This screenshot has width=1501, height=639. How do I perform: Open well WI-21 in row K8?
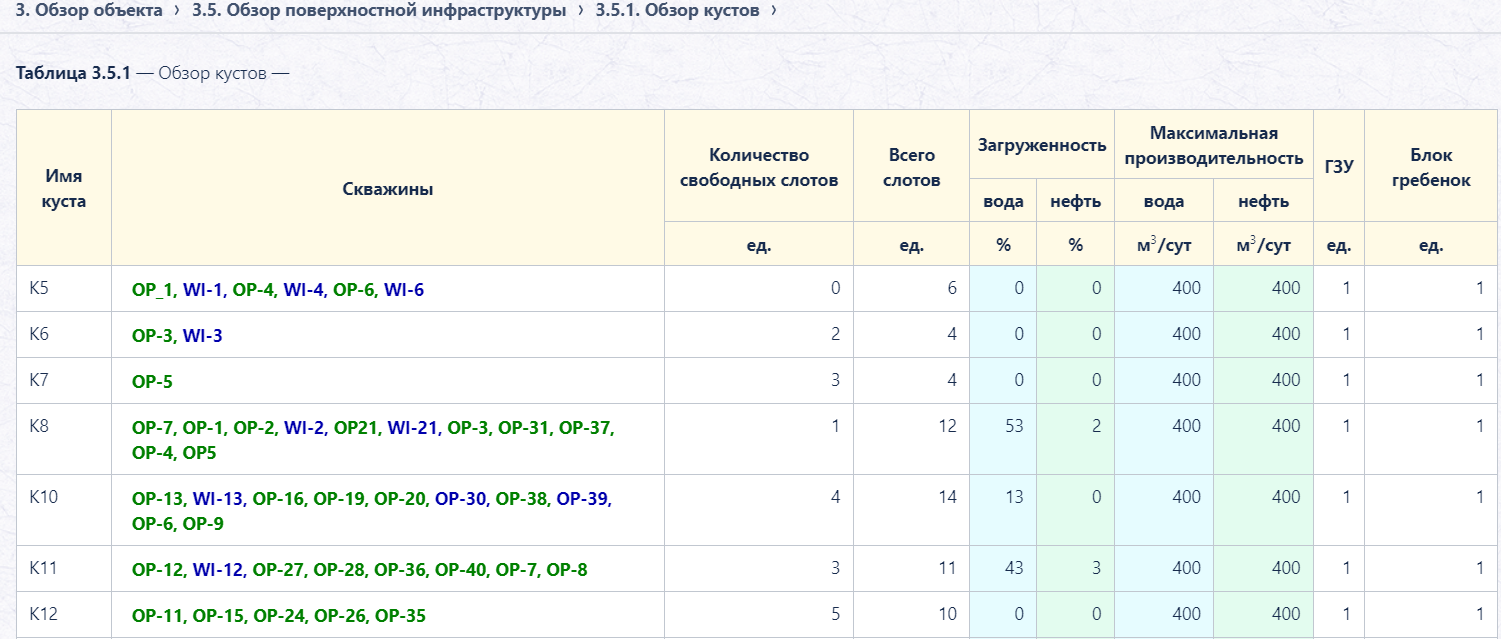click(413, 427)
